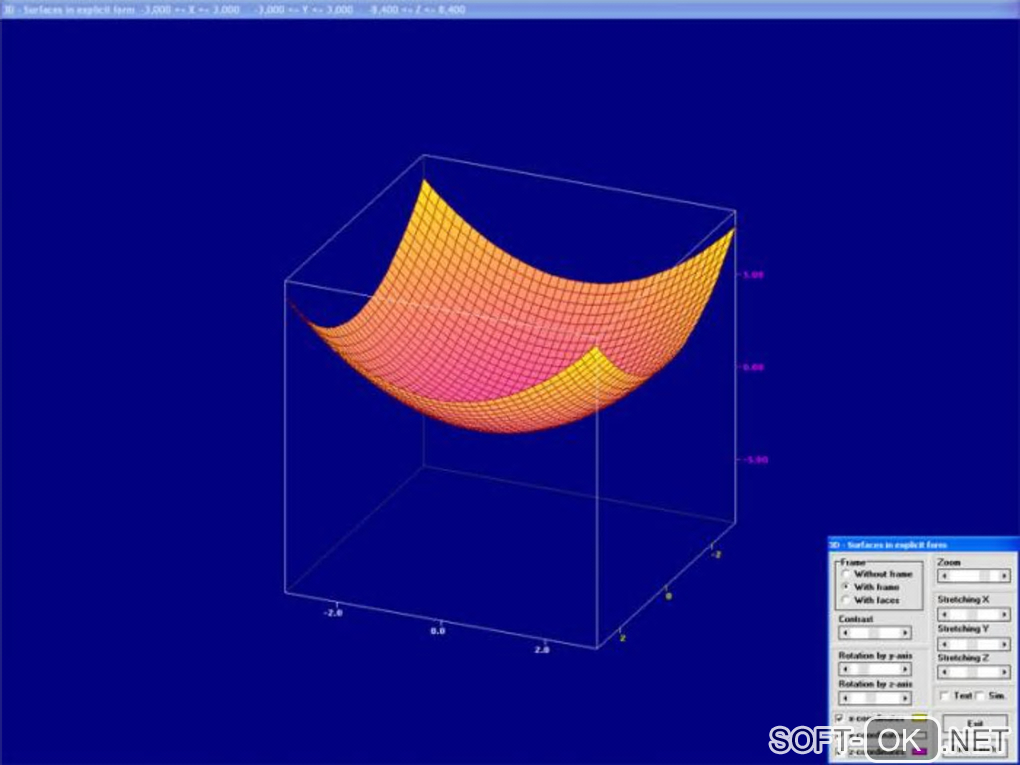Click the Stretching Z left arrow
The image size is (1020, 765).
click(x=944, y=672)
